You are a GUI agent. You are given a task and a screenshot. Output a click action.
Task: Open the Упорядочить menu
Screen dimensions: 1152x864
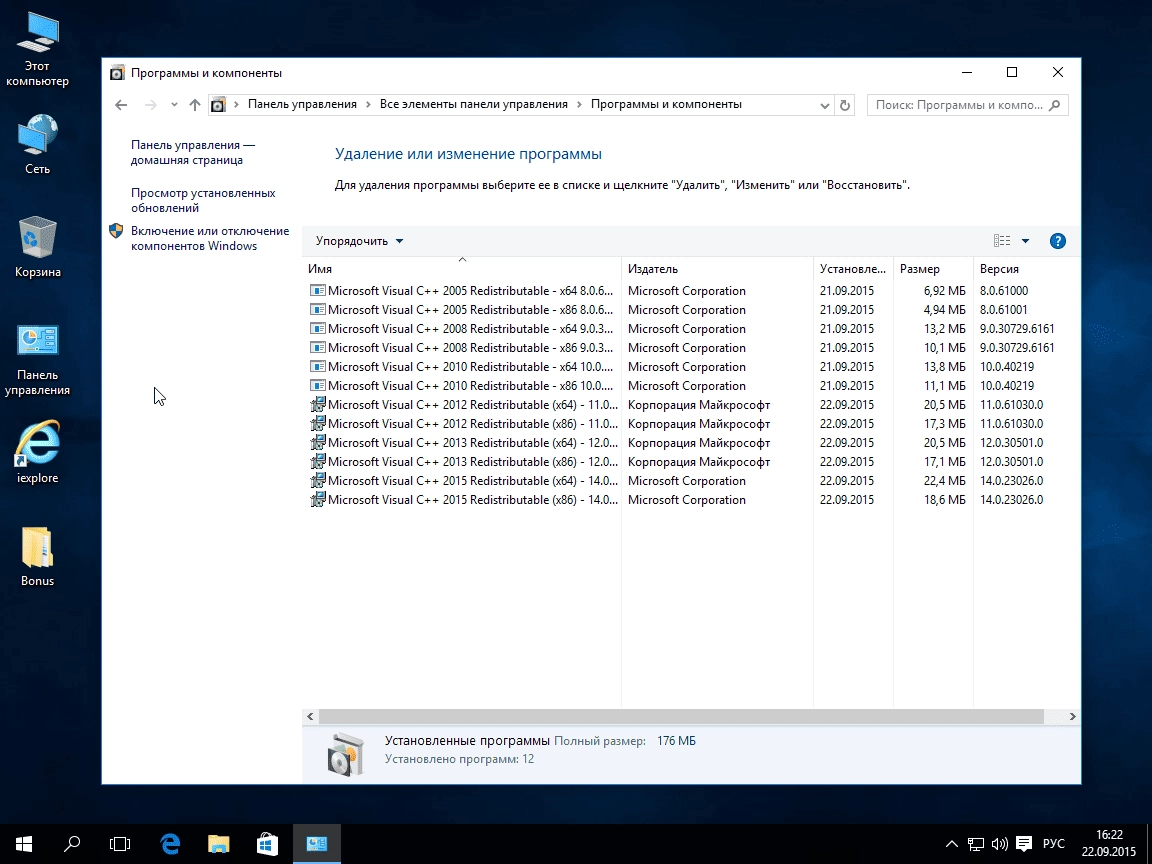click(359, 241)
